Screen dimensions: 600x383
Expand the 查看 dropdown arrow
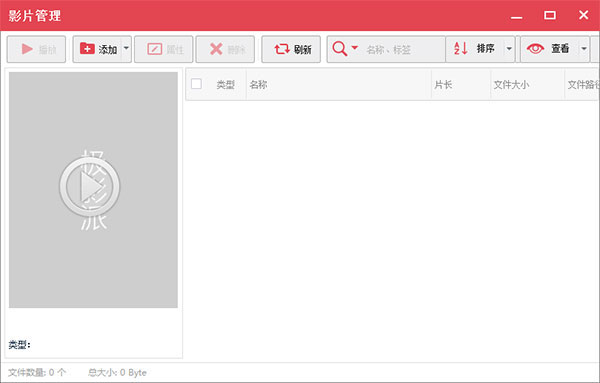(584, 49)
